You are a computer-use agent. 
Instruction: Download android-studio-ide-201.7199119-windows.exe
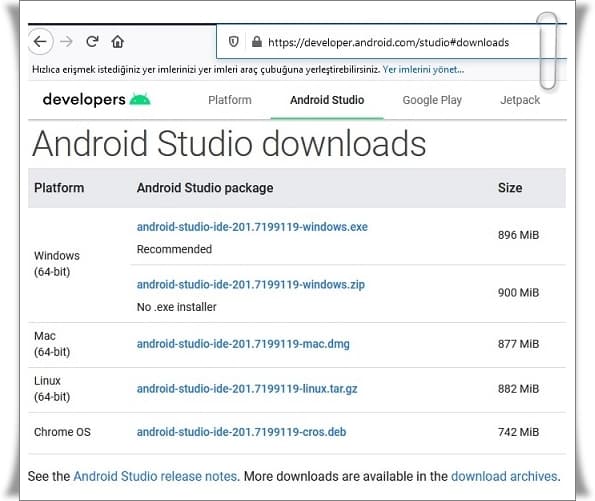tap(252, 227)
